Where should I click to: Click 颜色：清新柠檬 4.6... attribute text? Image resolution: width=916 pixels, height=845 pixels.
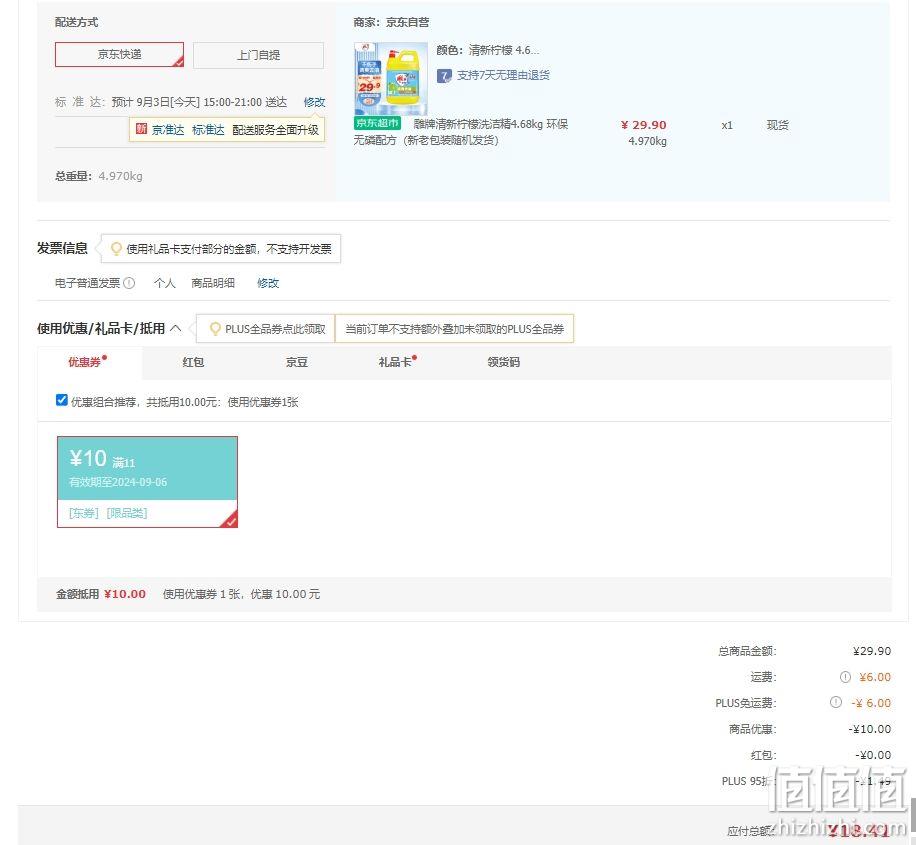pyautogui.click(x=488, y=50)
